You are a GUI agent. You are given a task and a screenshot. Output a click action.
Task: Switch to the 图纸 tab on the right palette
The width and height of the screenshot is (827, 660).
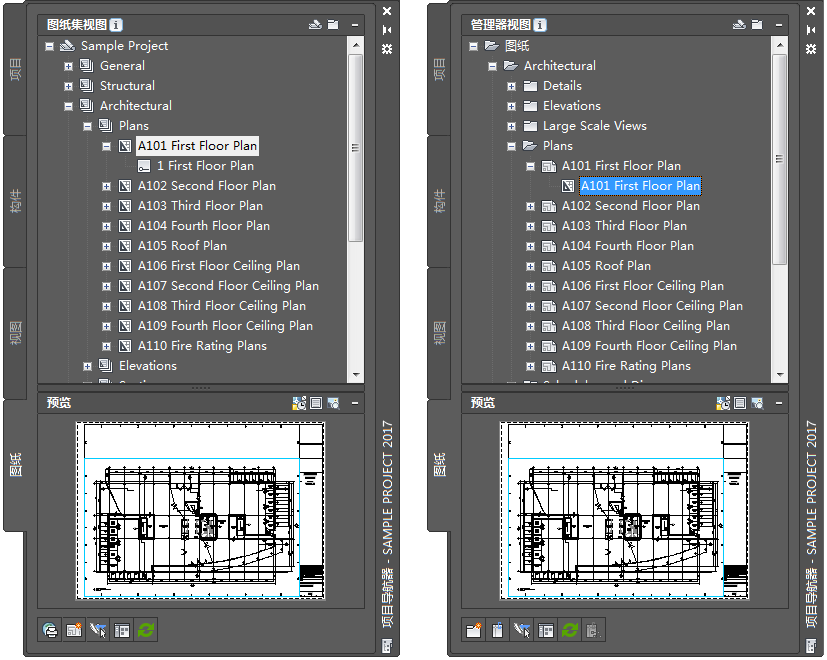pos(439,464)
